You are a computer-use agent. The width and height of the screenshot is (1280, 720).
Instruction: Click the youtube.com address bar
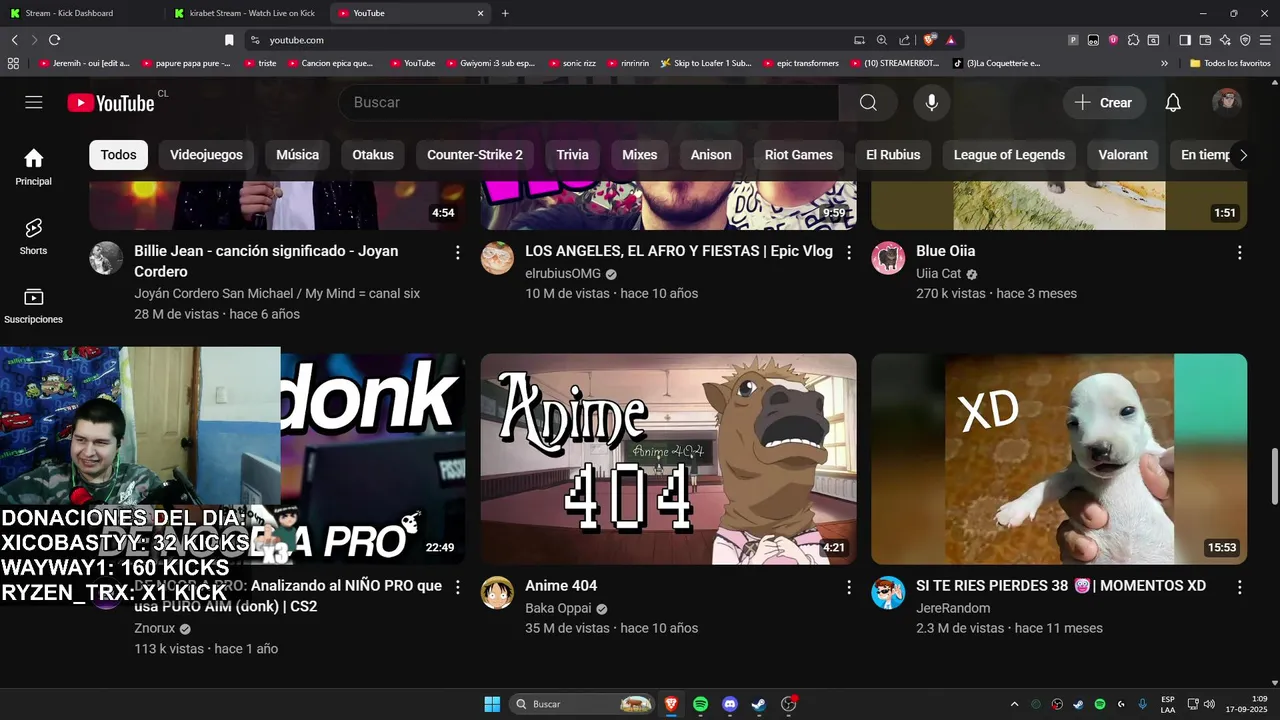[550, 40]
